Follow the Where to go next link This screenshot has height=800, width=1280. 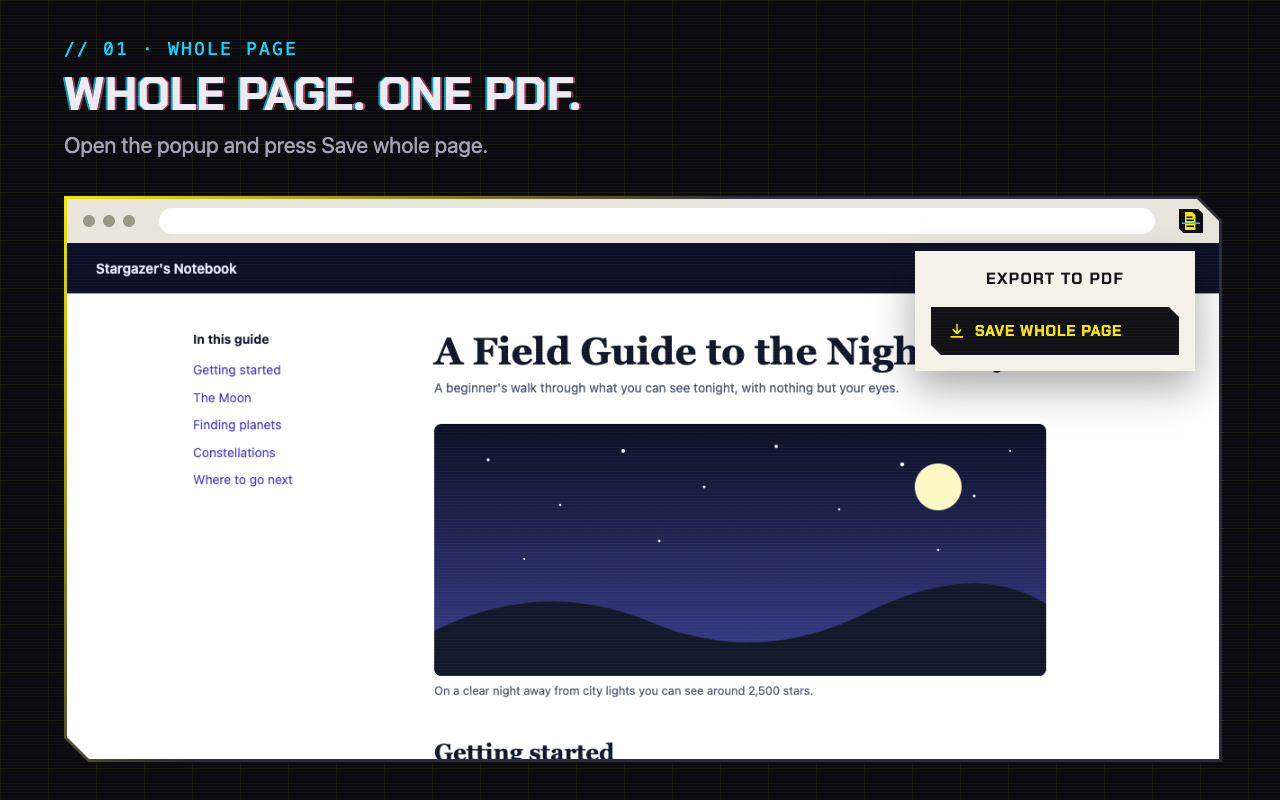[x=243, y=480]
